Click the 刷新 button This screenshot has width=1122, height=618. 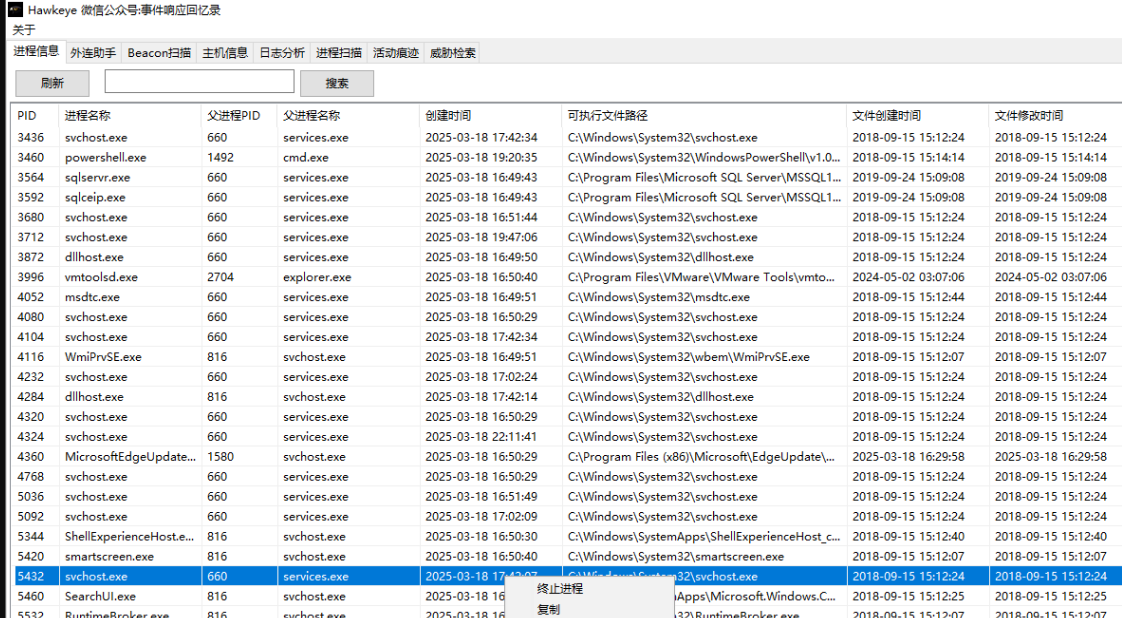[x=52, y=83]
